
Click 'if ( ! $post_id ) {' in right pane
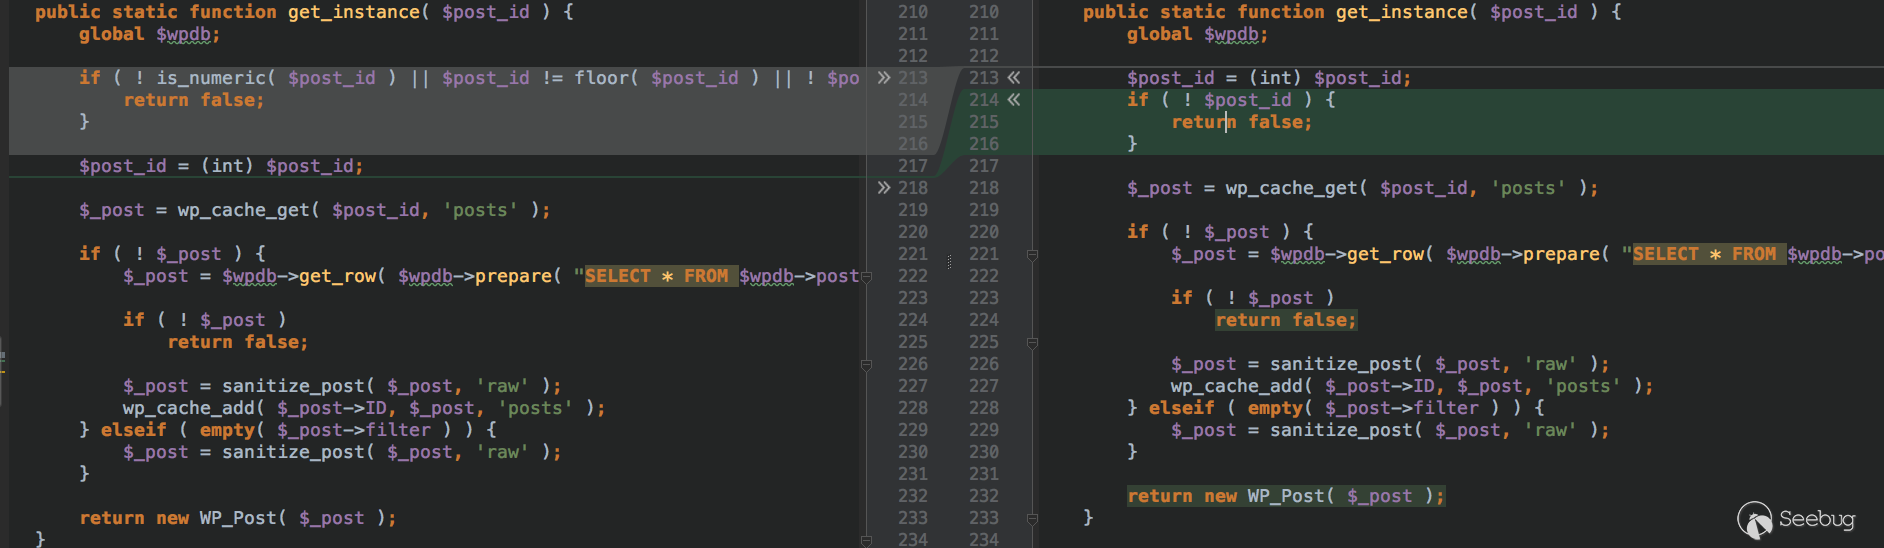tap(1231, 100)
